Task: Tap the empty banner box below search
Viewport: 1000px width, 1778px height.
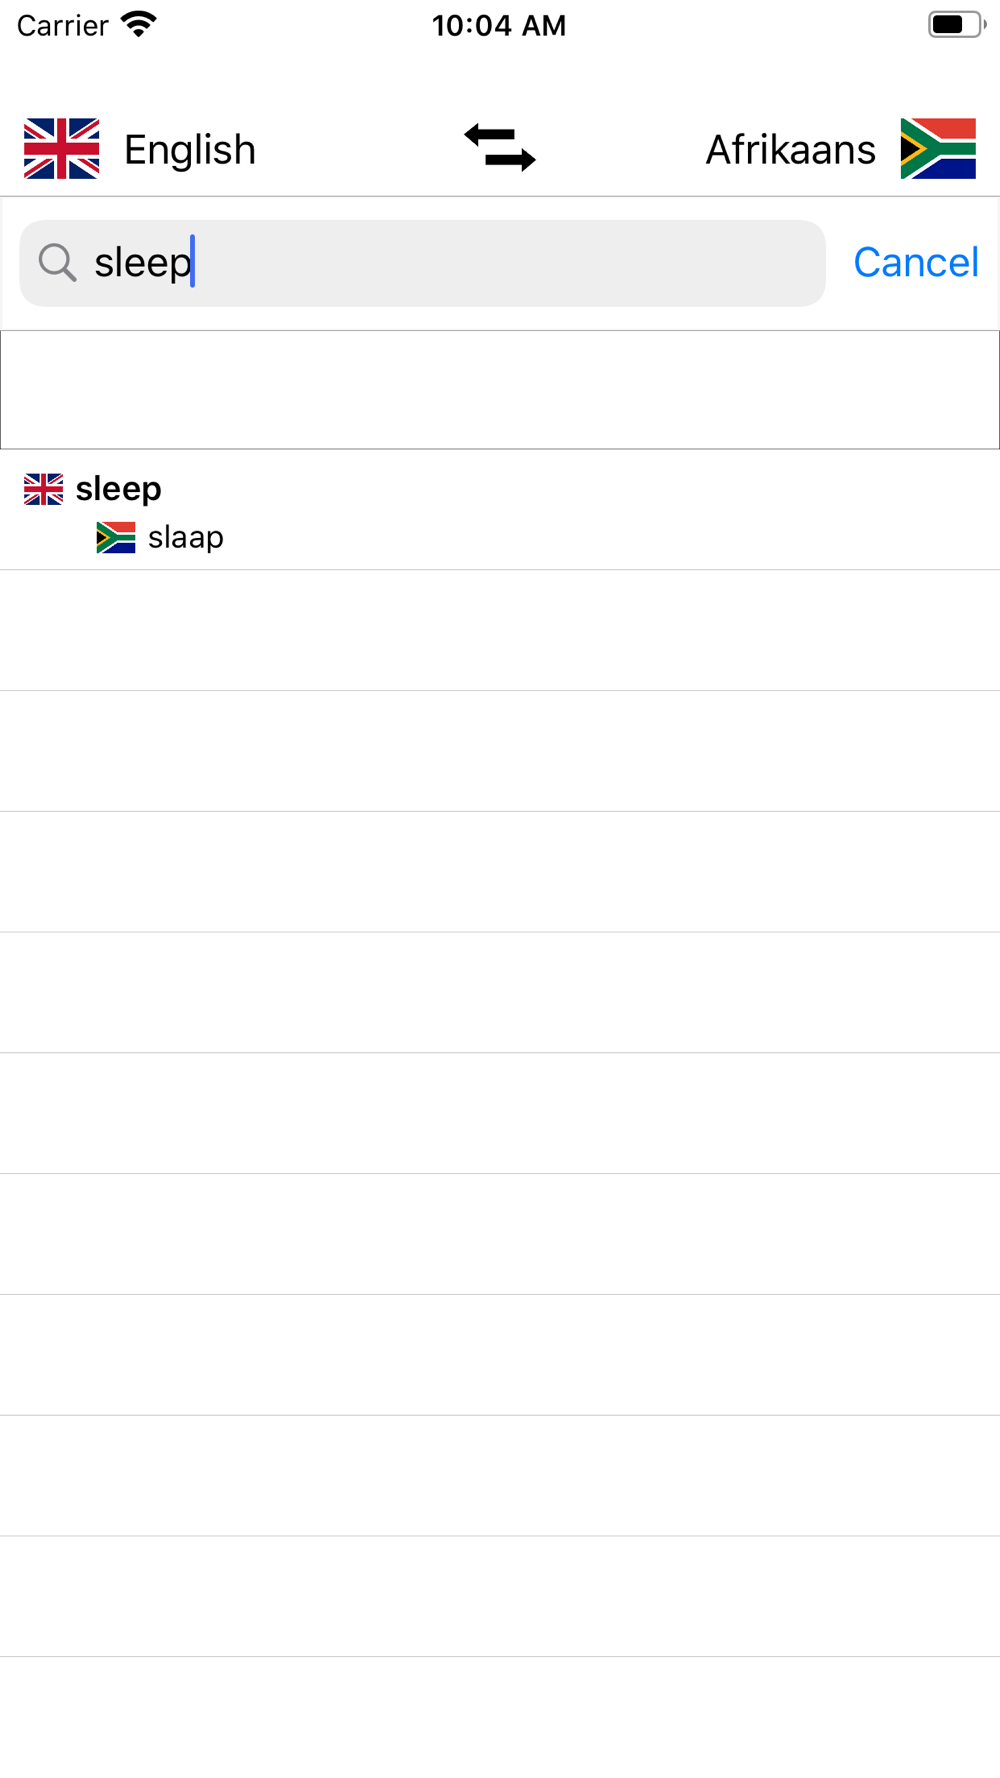Action: pyautogui.click(x=500, y=390)
